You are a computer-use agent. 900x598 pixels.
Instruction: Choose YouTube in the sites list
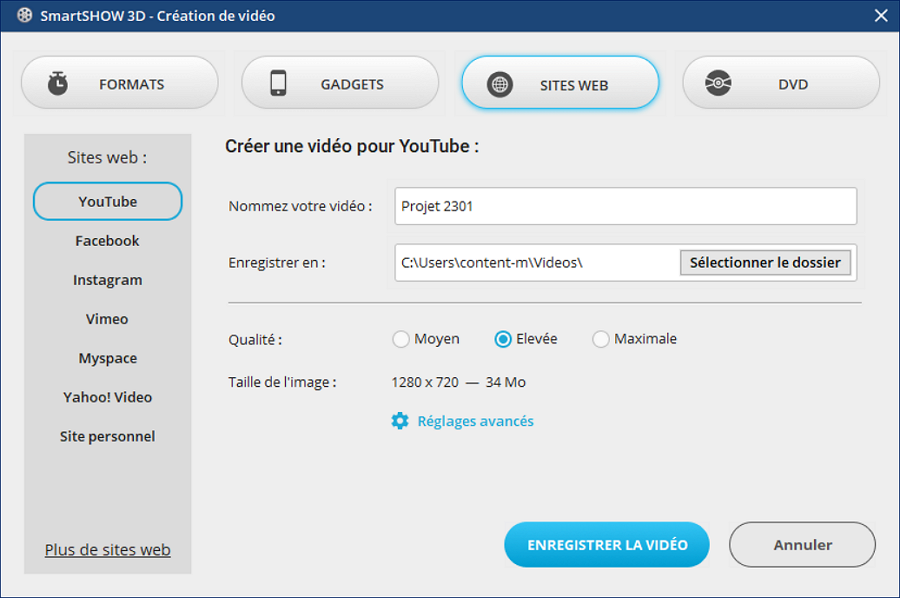tap(108, 201)
